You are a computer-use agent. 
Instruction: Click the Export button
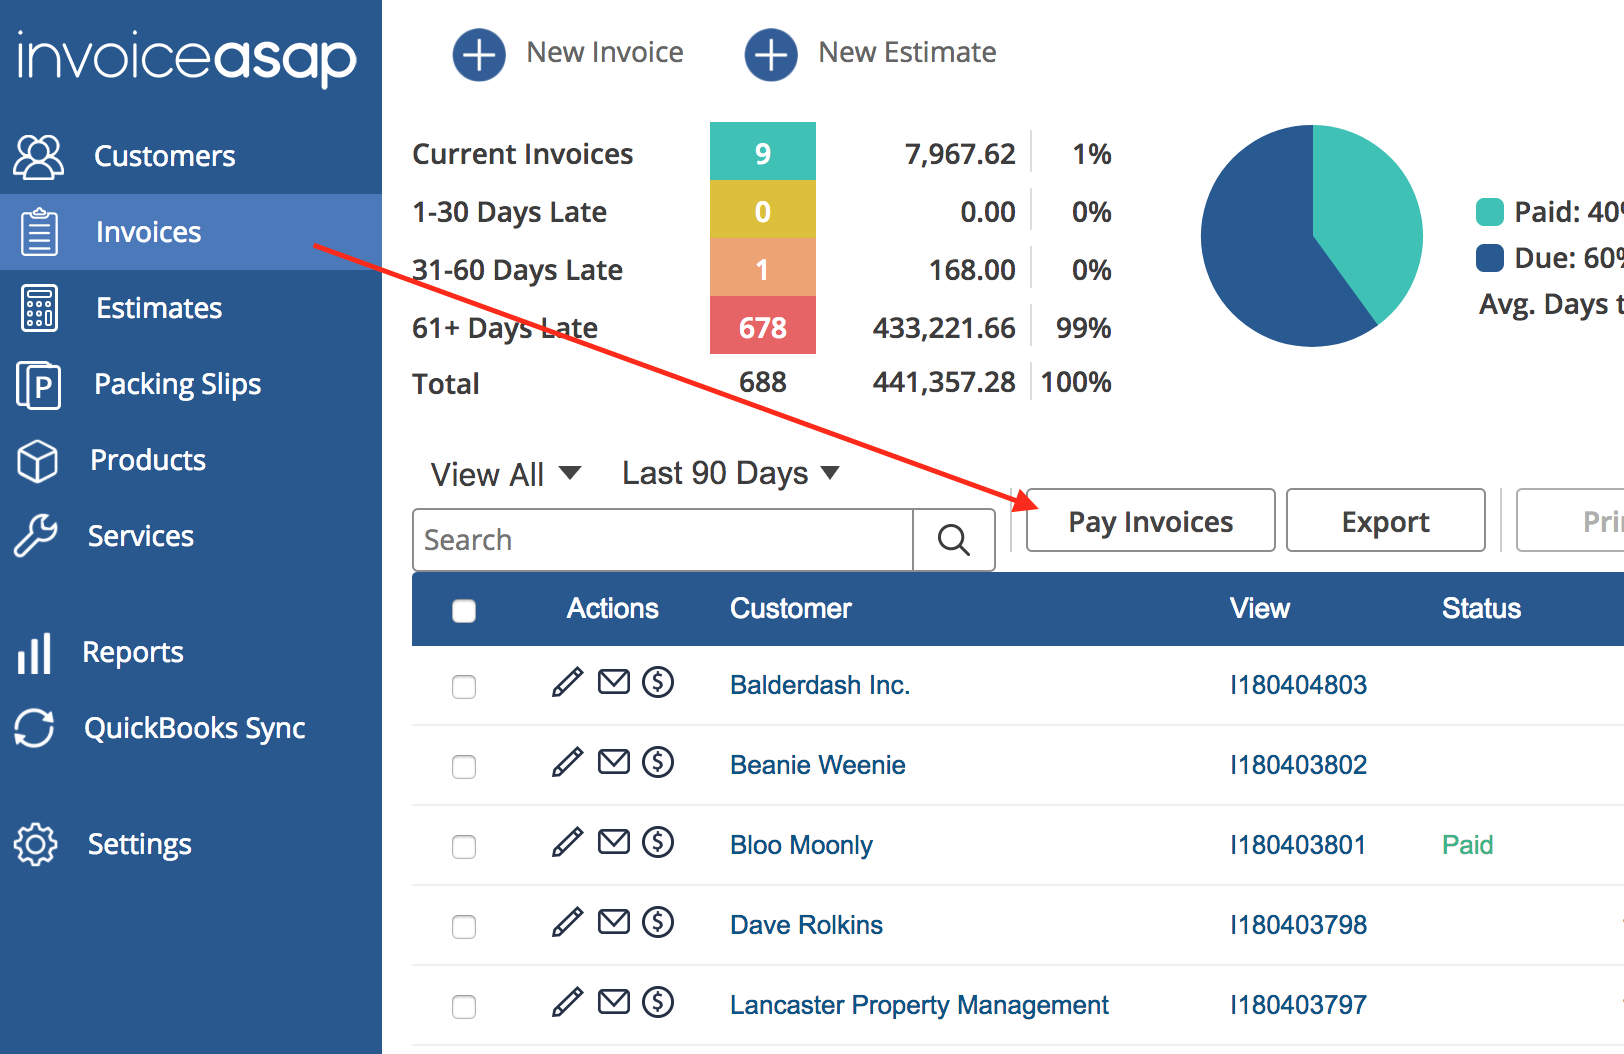(x=1386, y=521)
